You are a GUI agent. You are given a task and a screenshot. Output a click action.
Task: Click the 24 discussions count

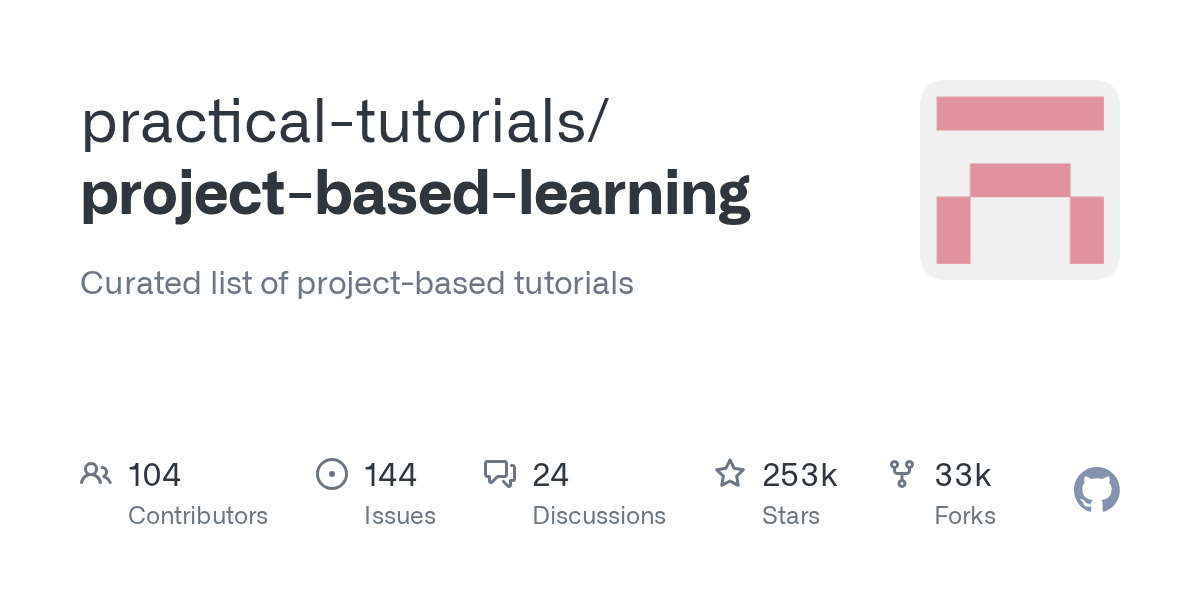click(x=550, y=475)
